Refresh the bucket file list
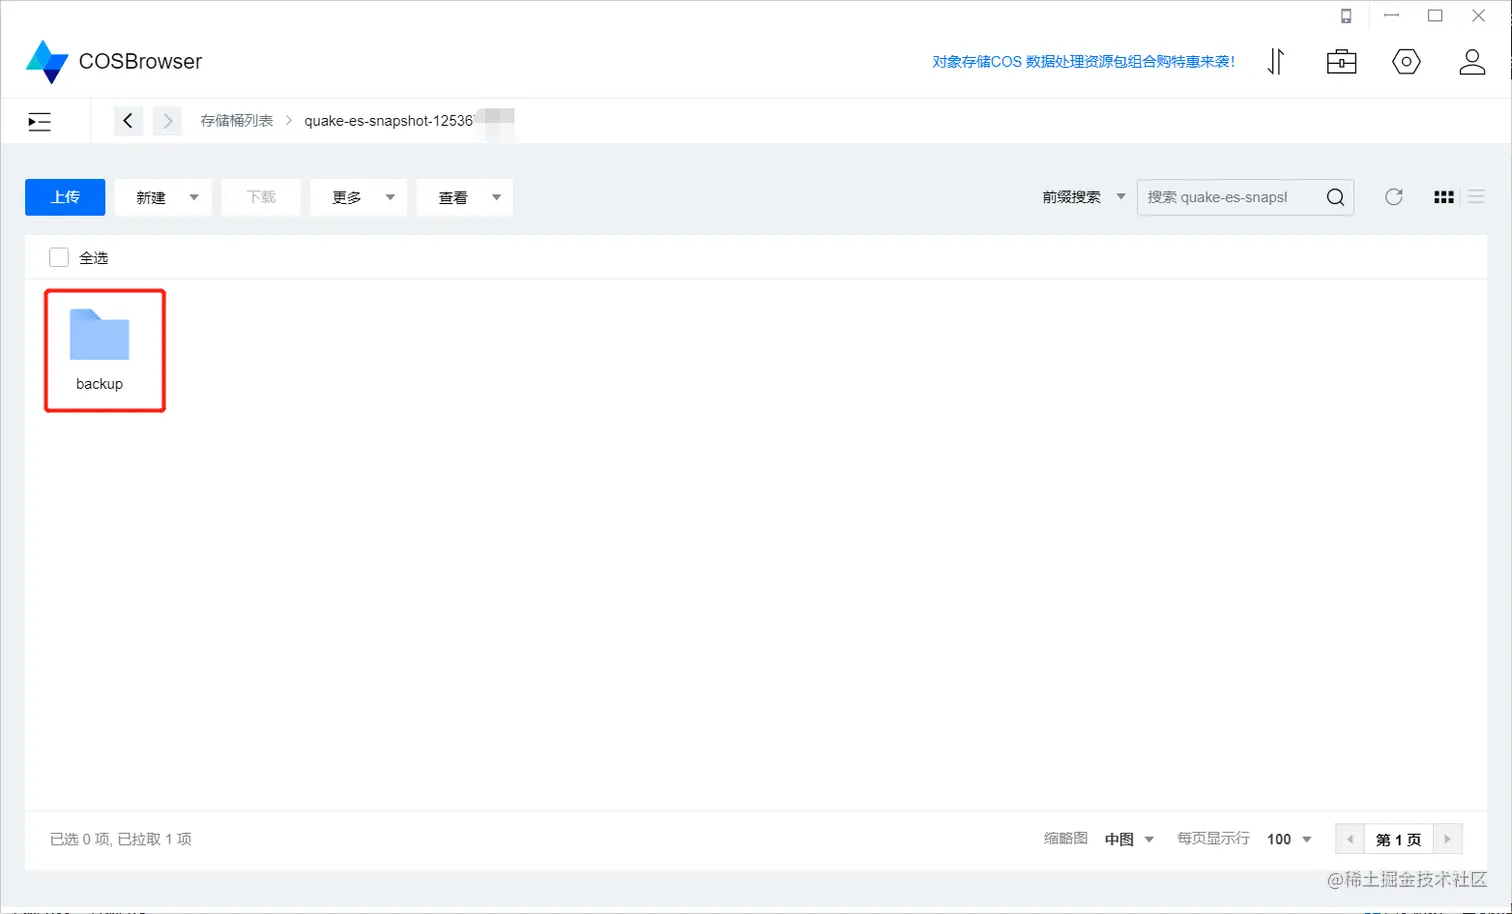Screen dimensions: 1512x914 (x=1394, y=197)
